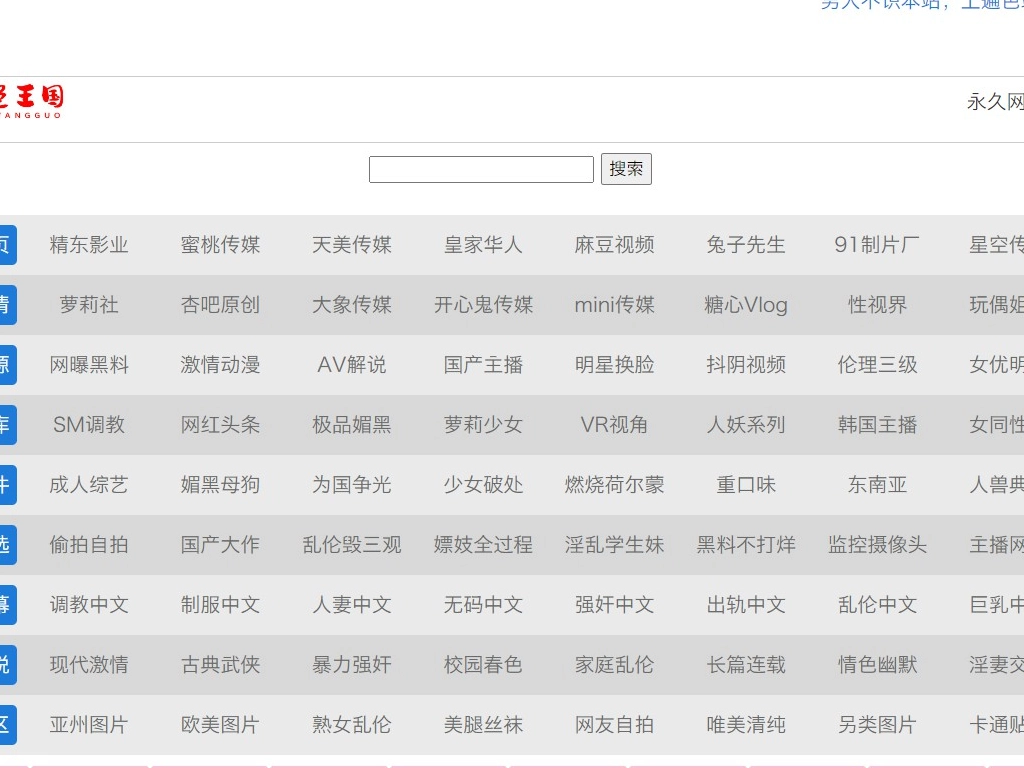Image resolution: width=1024 pixels, height=768 pixels.
Task: Click the search text input field
Action: pos(481,170)
